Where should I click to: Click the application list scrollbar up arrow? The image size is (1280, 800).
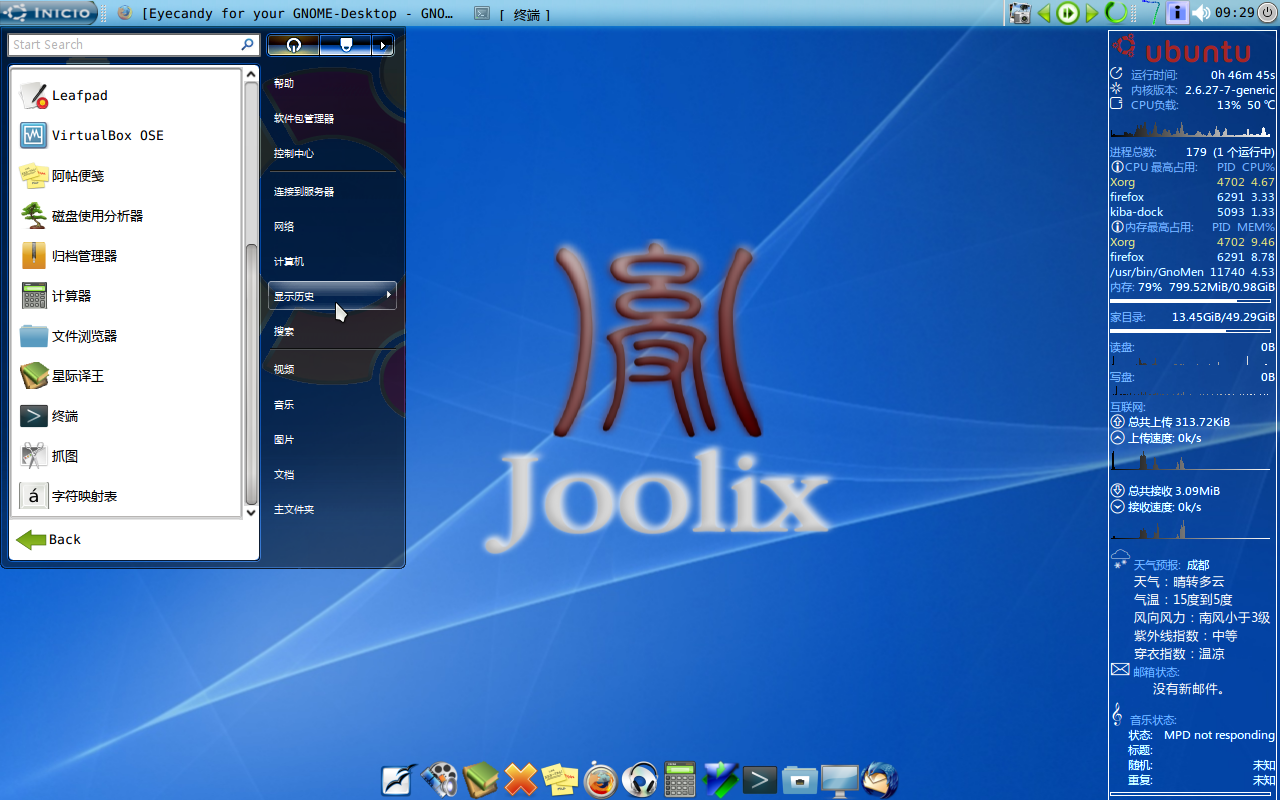pos(251,73)
